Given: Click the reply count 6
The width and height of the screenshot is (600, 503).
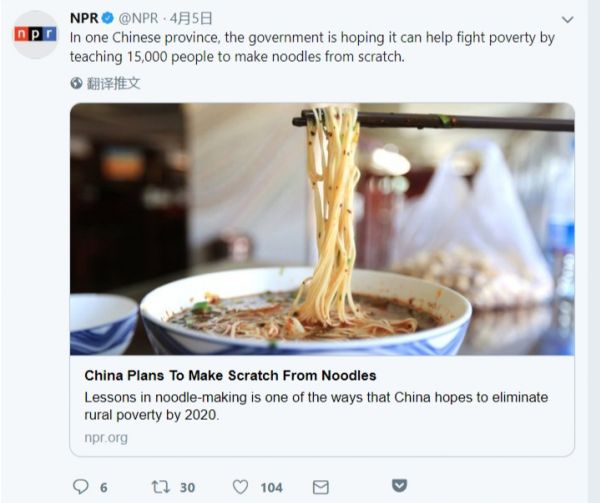Looking at the screenshot, I should point(104,488).
